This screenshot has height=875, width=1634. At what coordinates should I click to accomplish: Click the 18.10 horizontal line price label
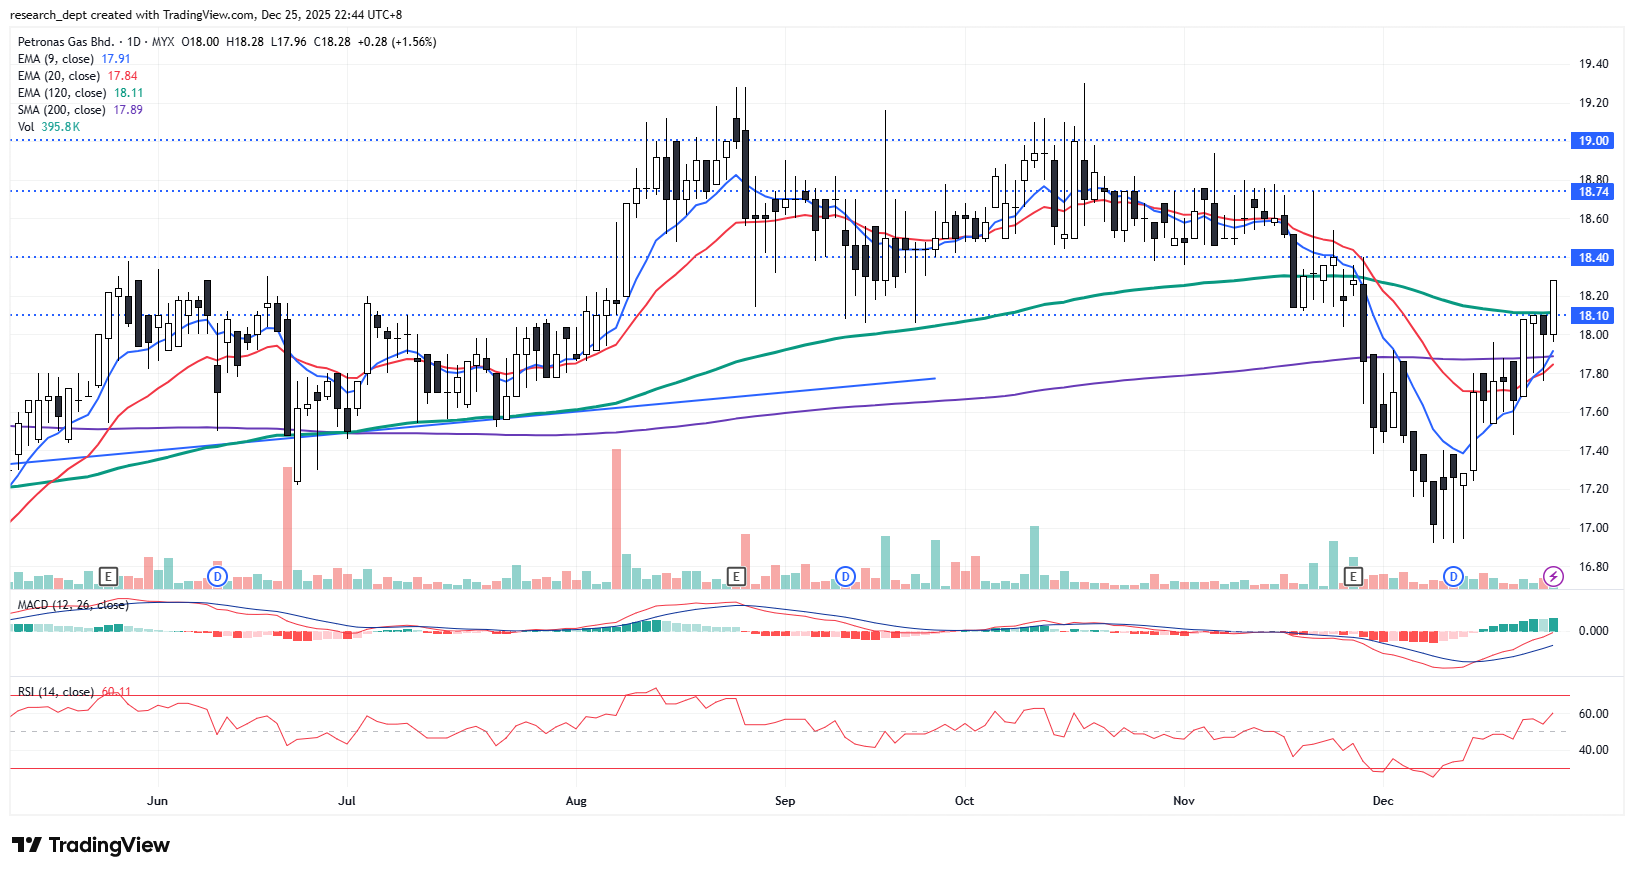pos(1594,316)
